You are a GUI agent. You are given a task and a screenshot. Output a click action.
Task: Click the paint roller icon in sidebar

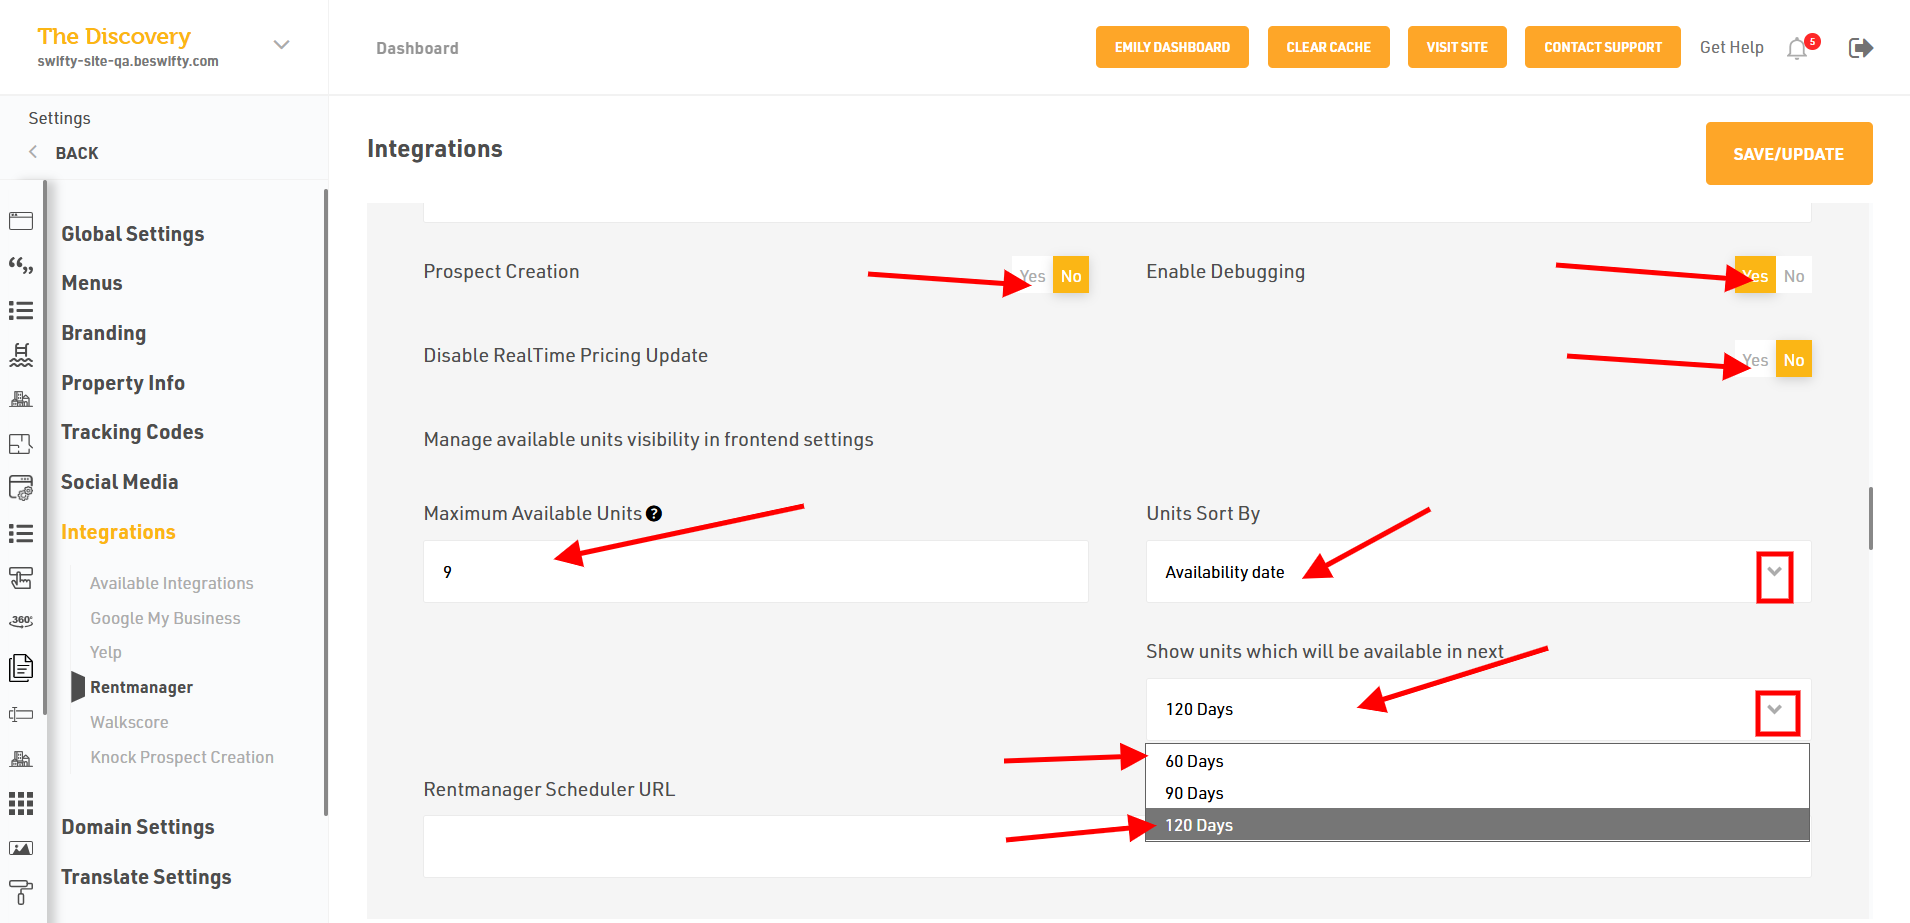(x=21, y=891)
